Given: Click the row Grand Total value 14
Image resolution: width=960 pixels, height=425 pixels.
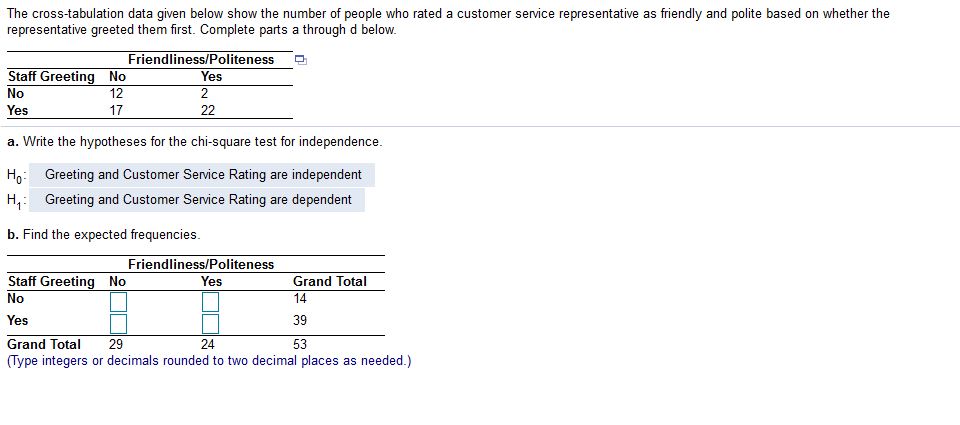Looking at the screenshot, I should (300, 299).
